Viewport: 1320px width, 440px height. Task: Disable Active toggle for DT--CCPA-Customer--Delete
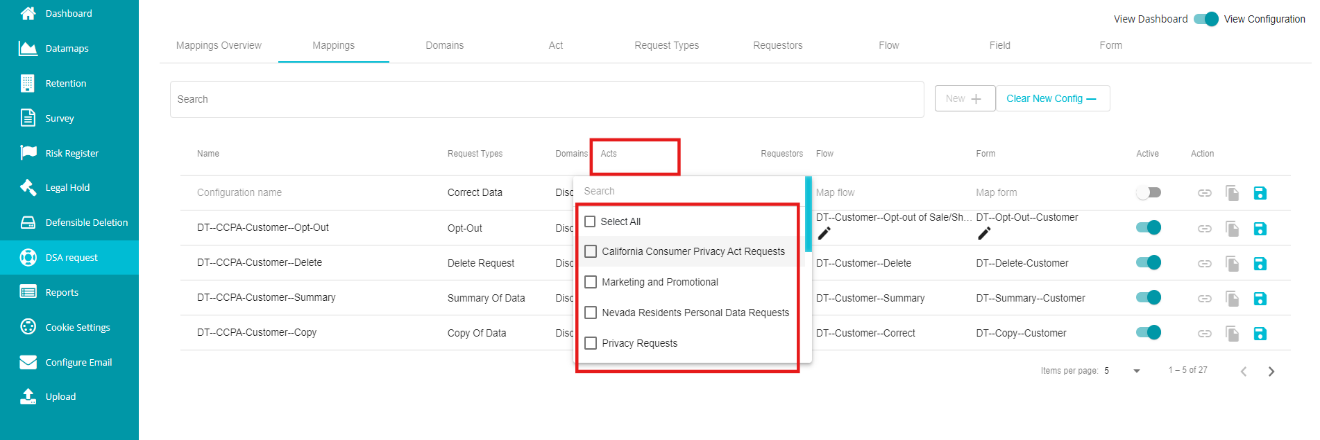1148,263
